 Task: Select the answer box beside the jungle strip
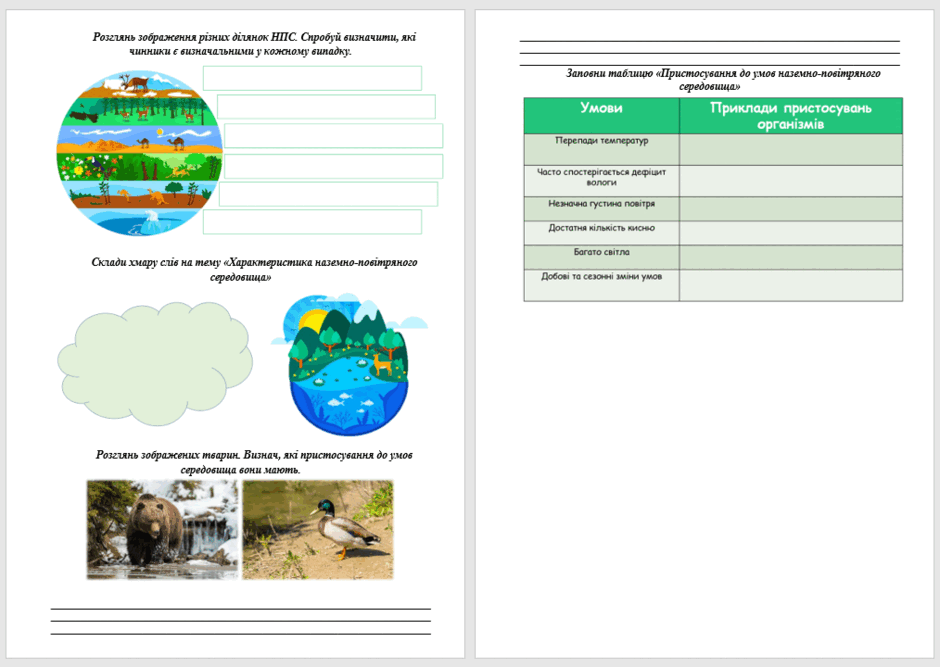(333, 166)
